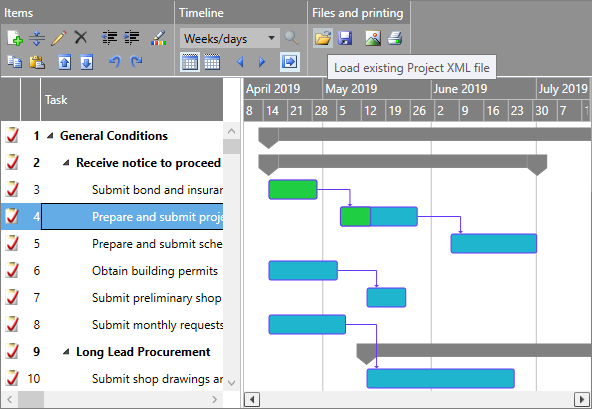This screenshot has width=592, height=409.
Task: Select the Submit monthly requests task
Action: pos(112,325)
